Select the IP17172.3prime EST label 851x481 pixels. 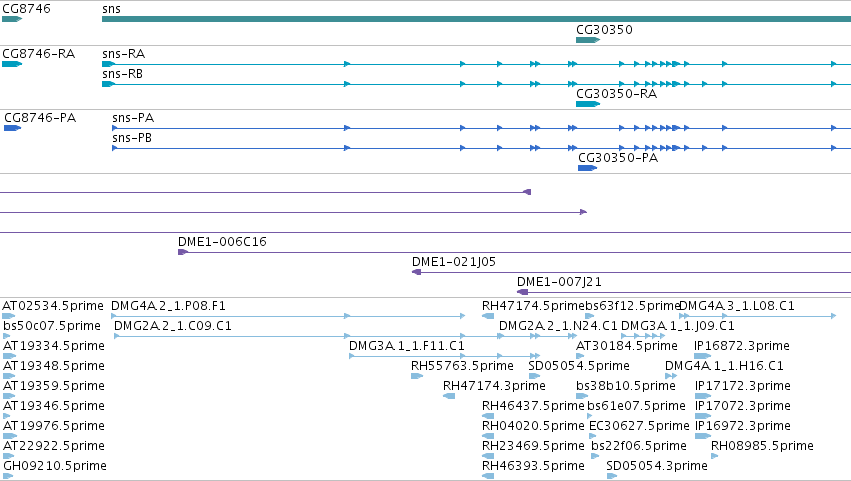point(742,386)
